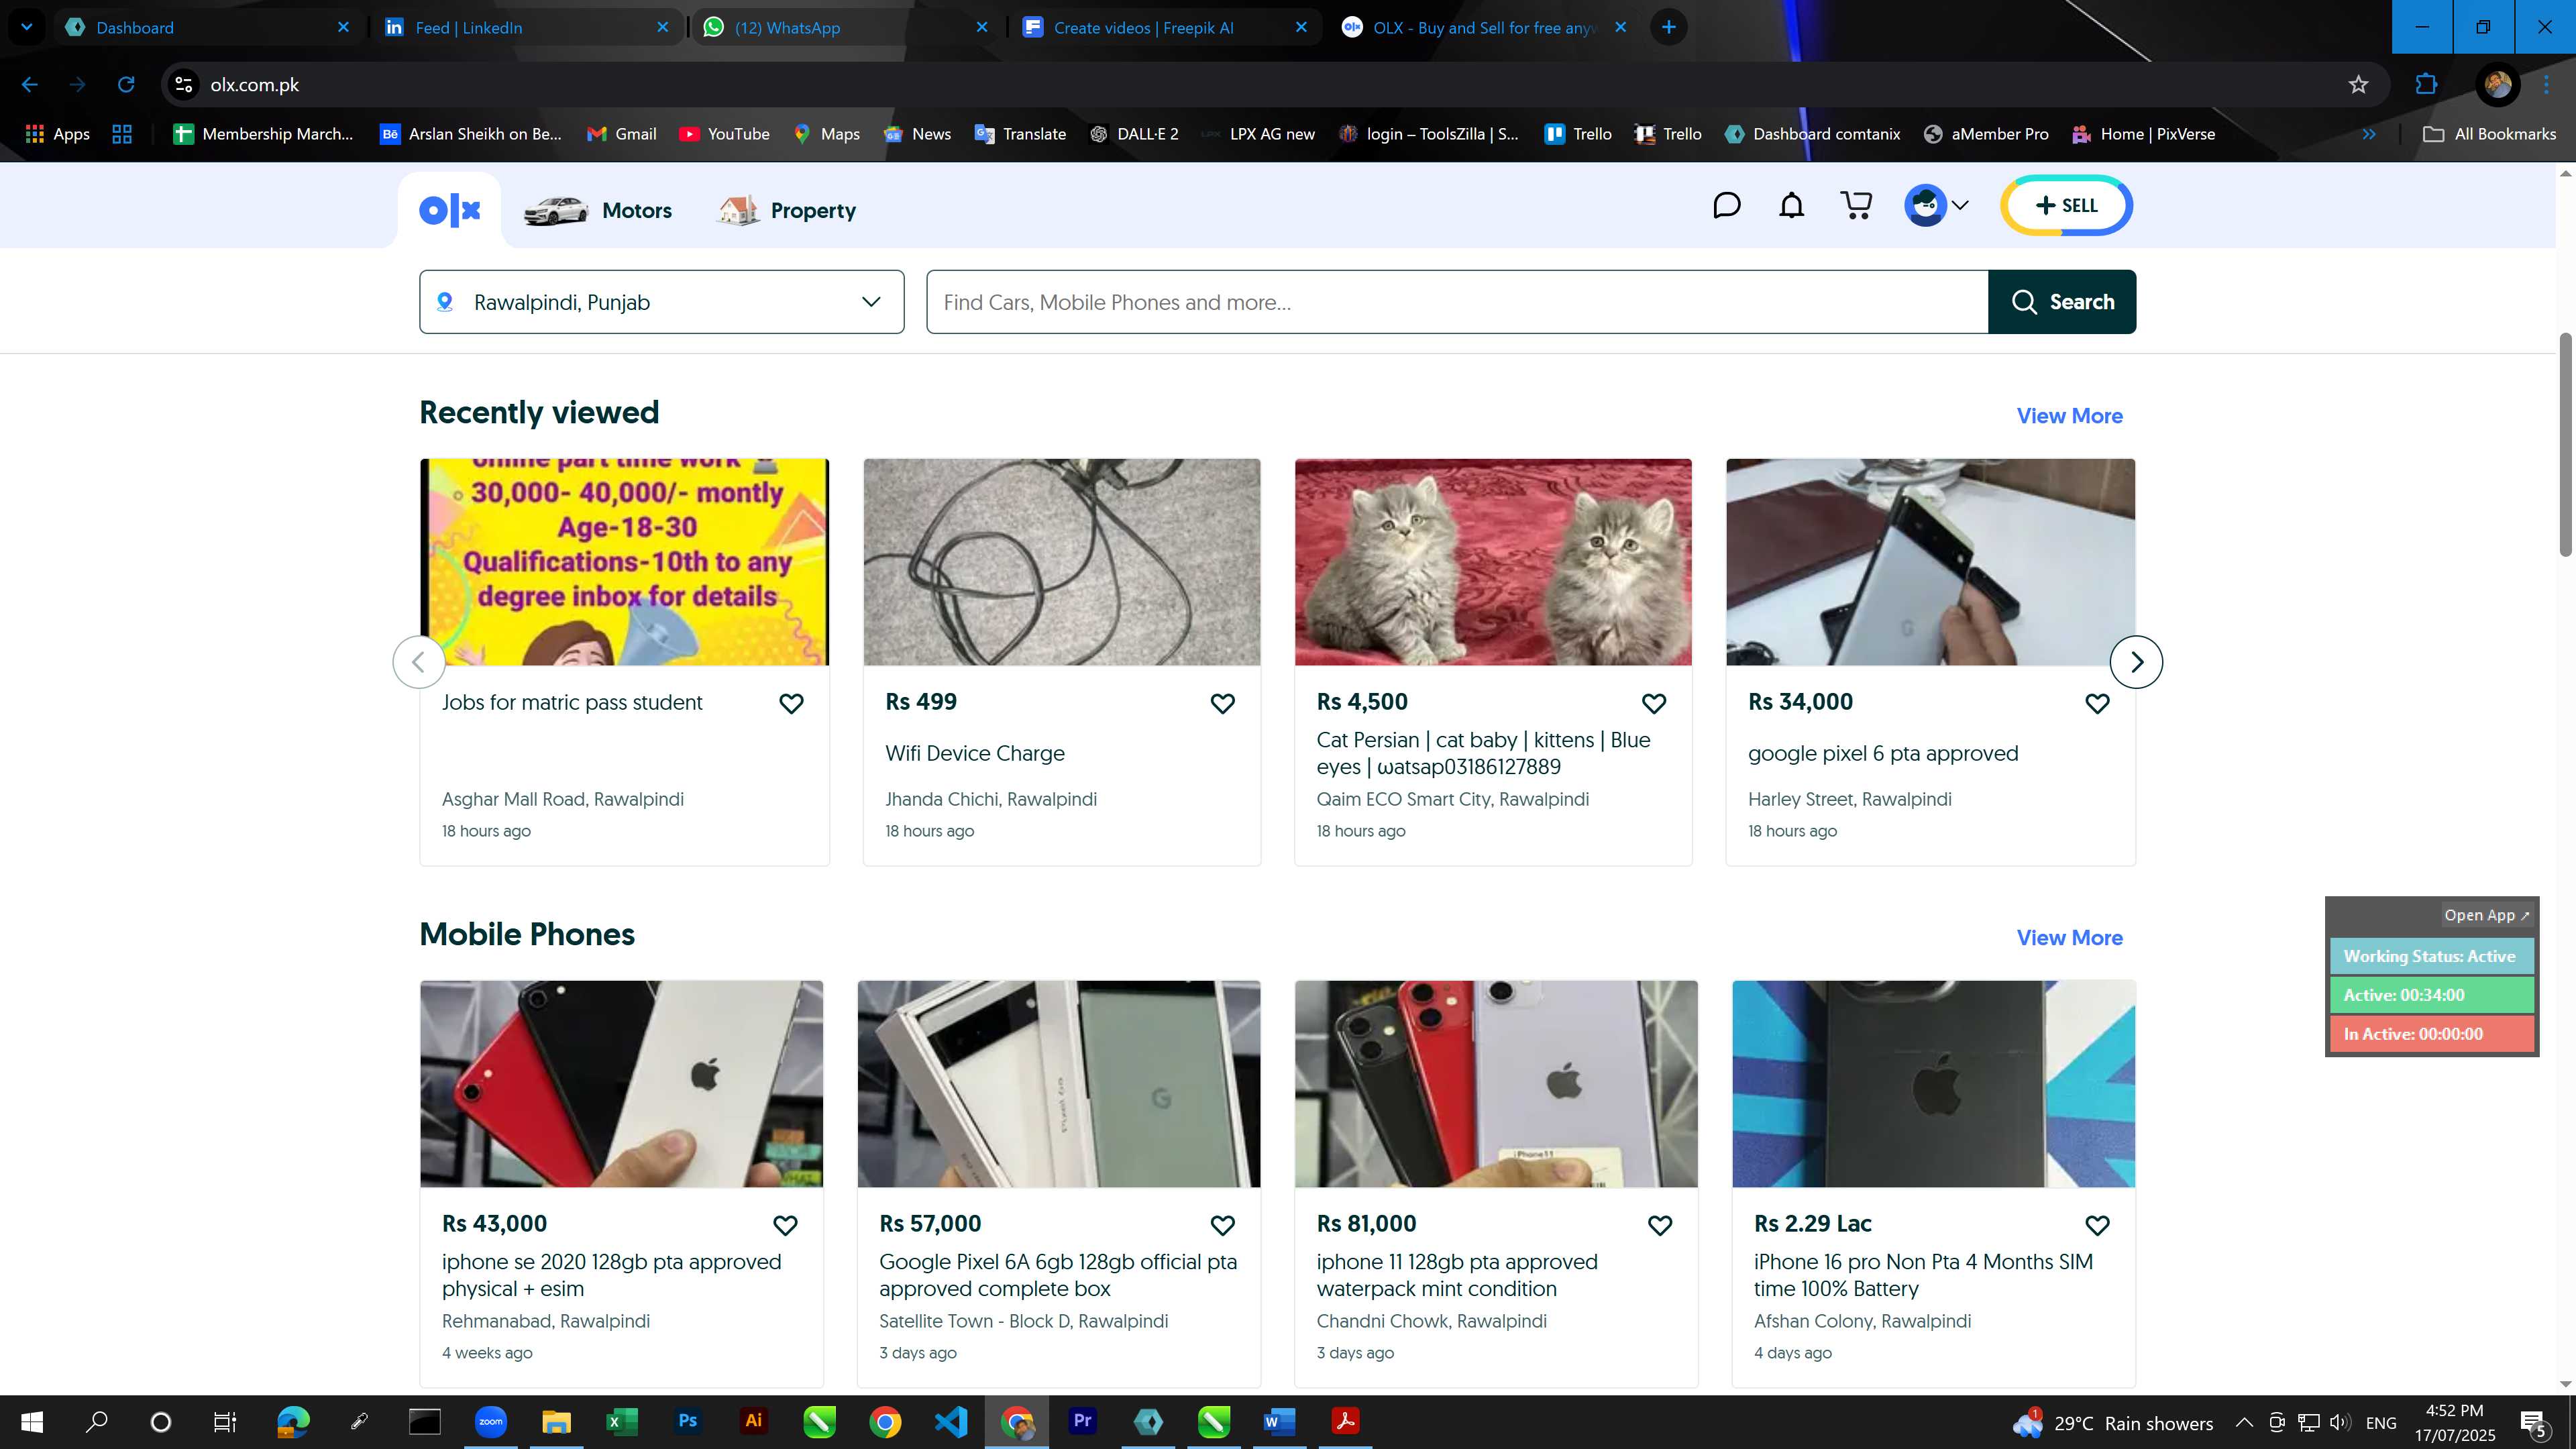Open the Windows Start menu
This screenshot has height=1449, width=2576.
click(x=32, y=1421)
